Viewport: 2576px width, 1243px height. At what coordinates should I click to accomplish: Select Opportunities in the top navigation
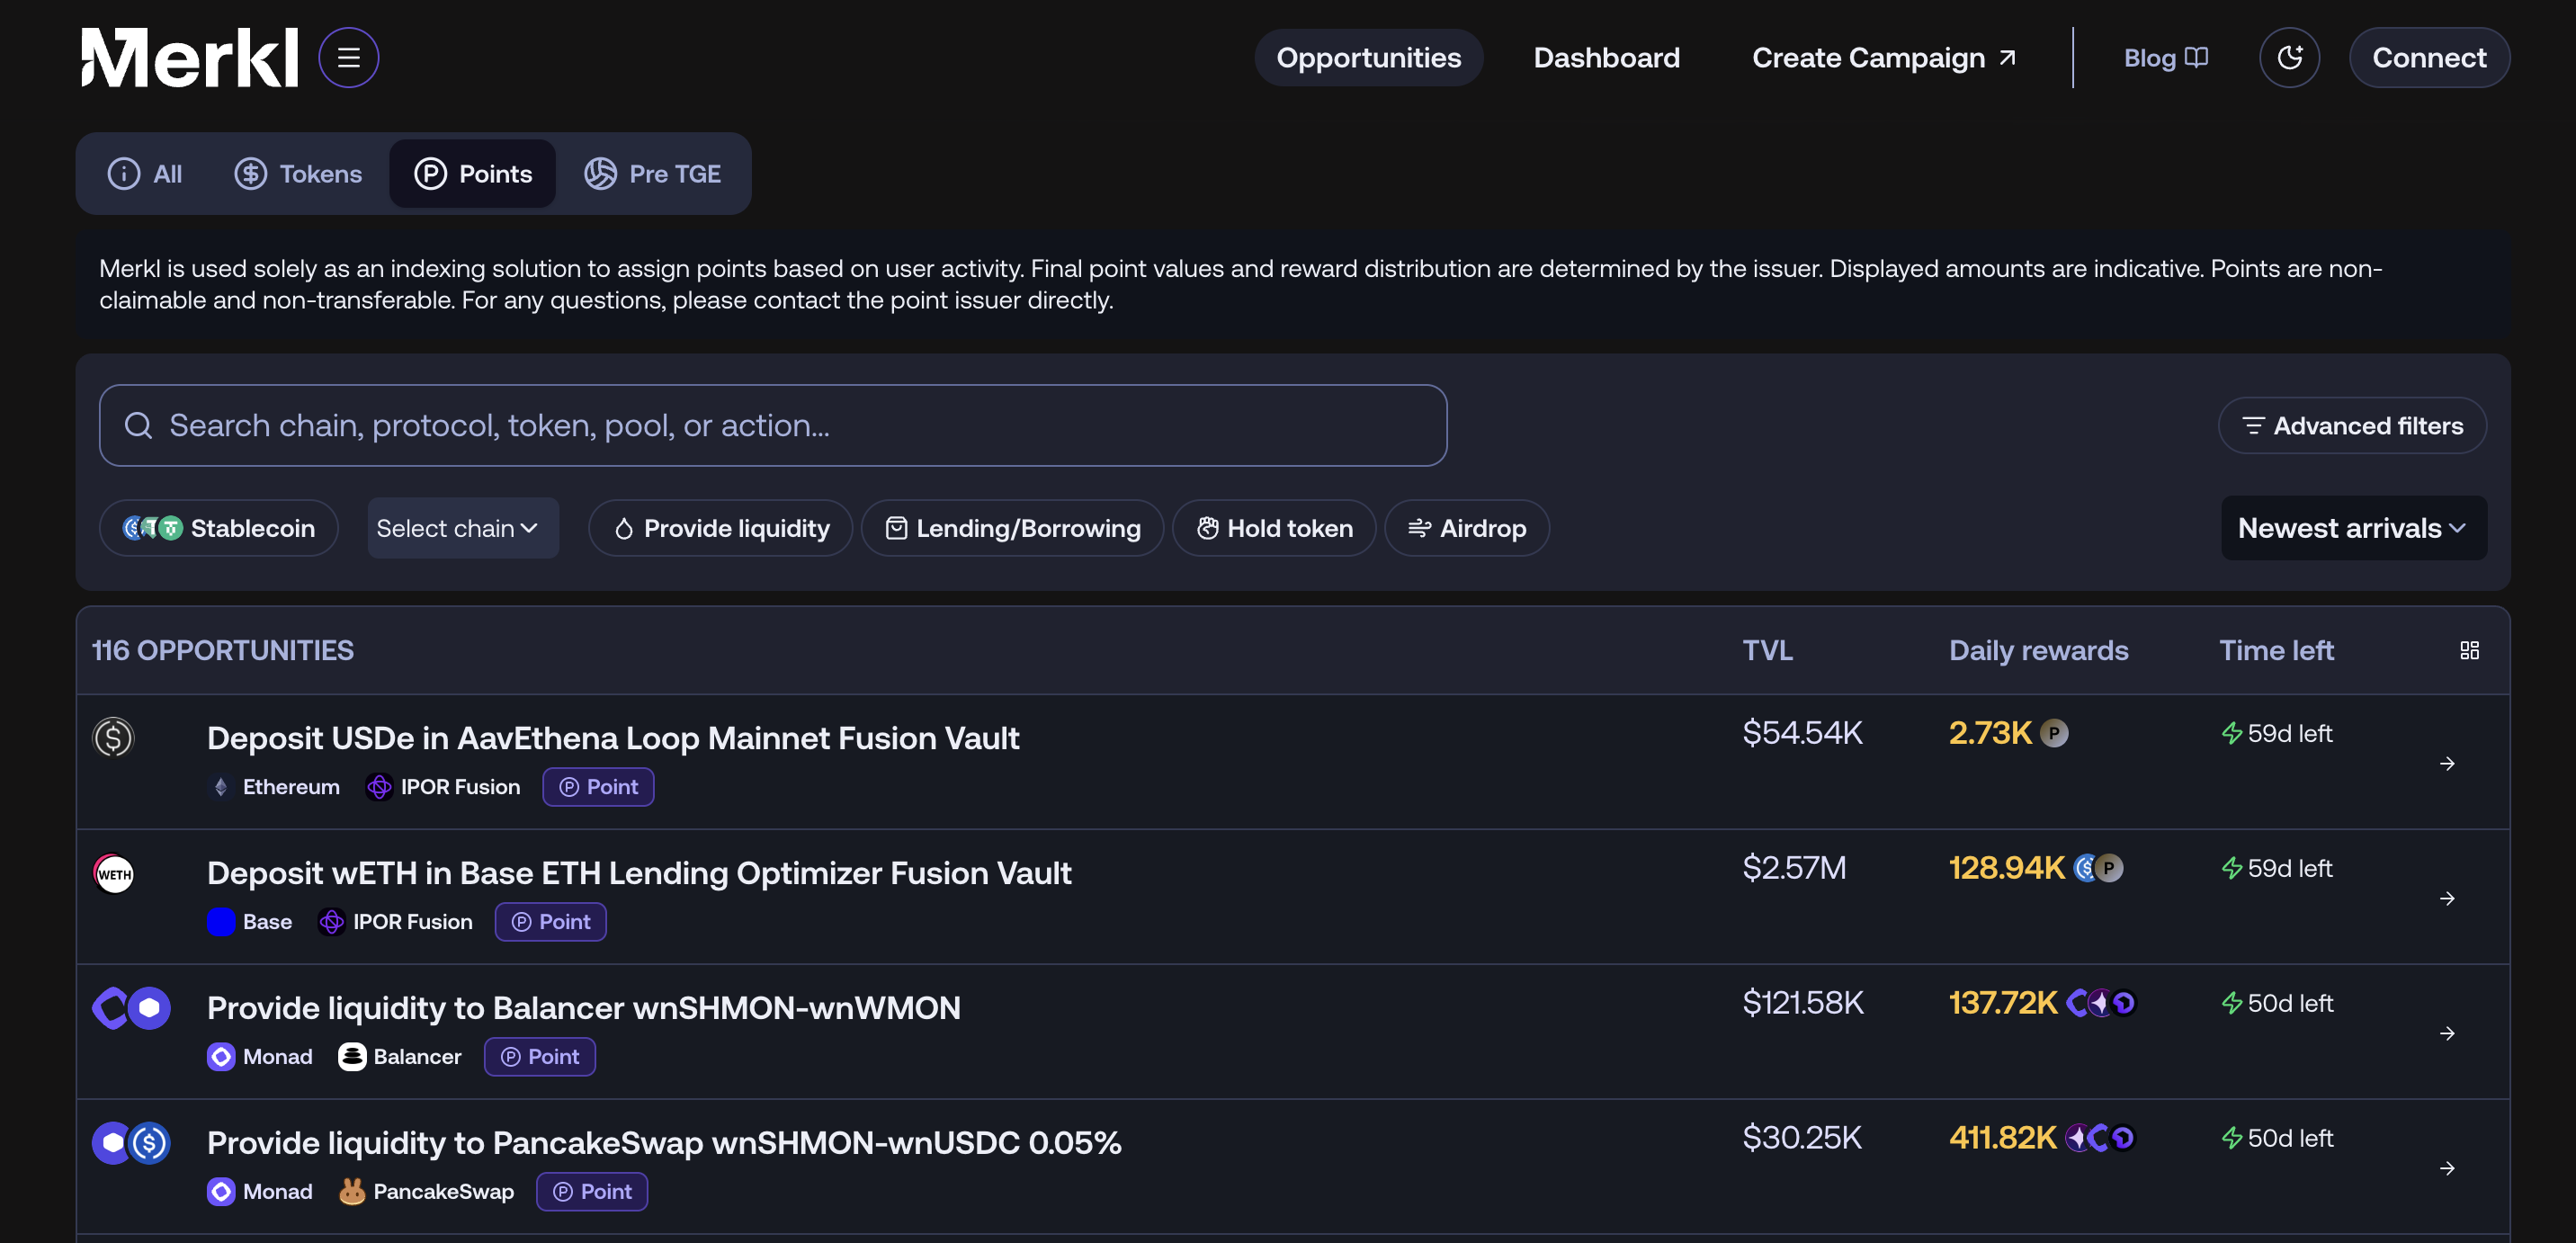[1368, 58]
